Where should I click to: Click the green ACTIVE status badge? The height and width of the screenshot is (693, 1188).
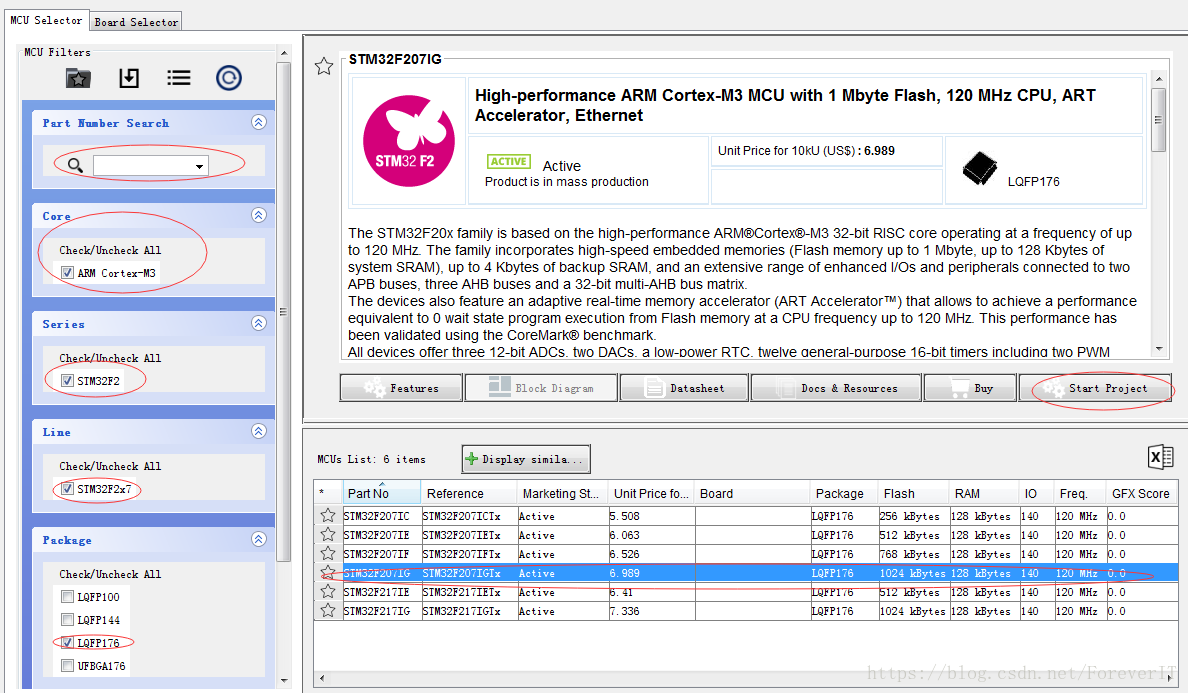(508, 161)
